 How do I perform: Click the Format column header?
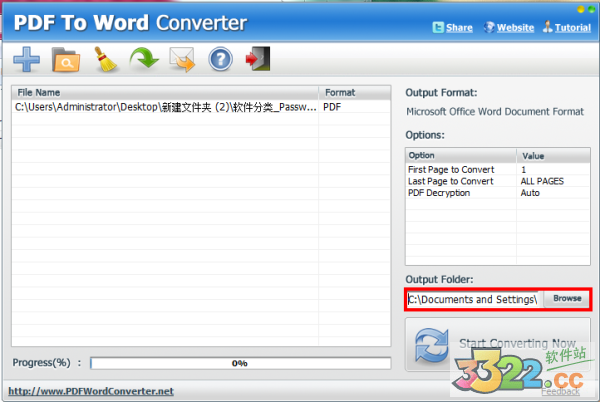354,93
